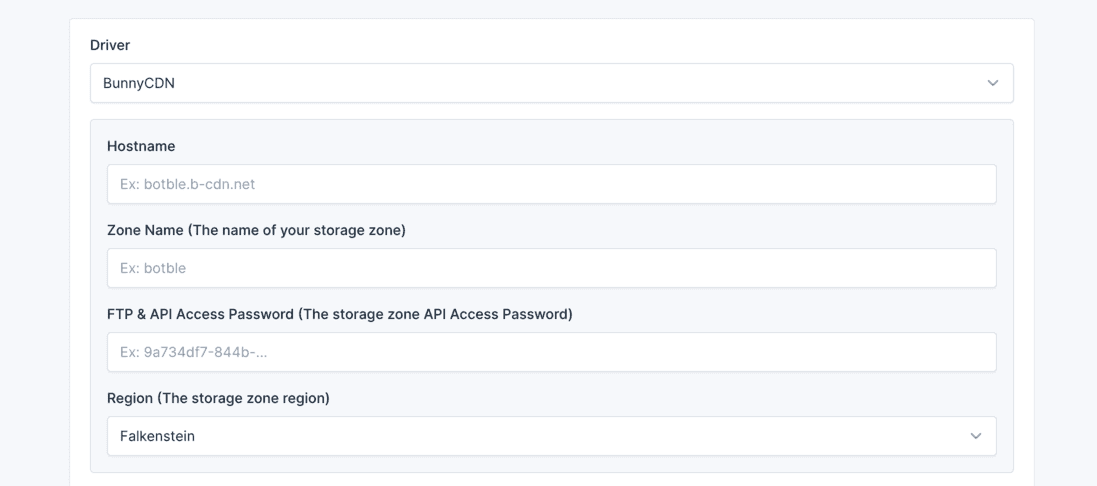Click the chevron arrow in Region select
This screenshot has height=486, width=1097.
[976, 436]
